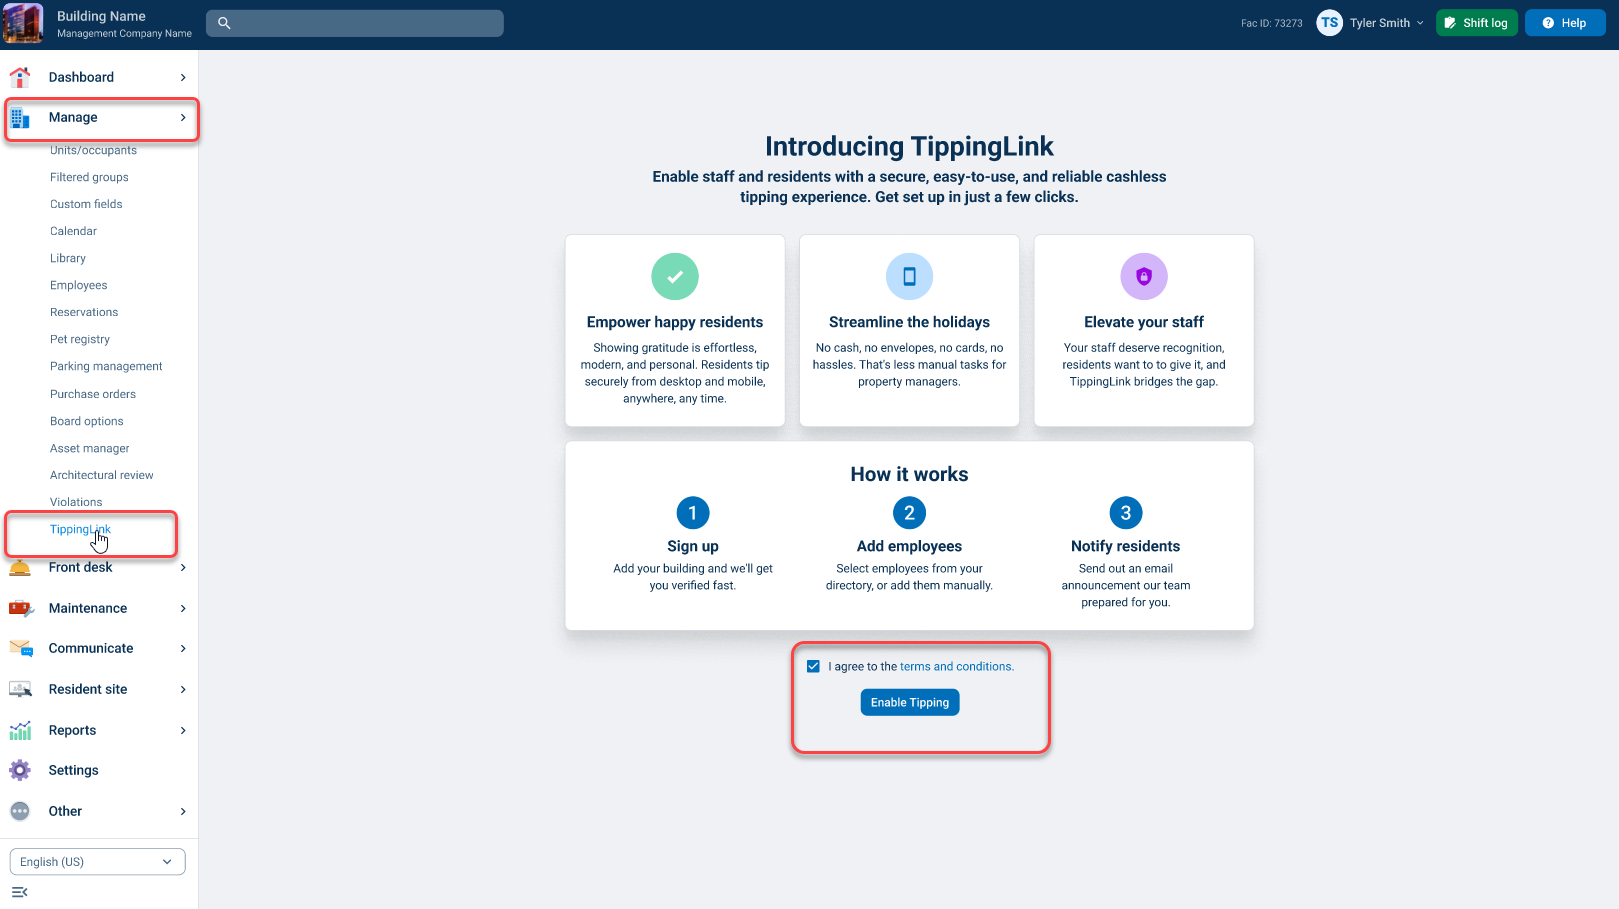The image size is (1619, 909).
Task: Open Violations menu item
Action: click(x=76, y=502)
